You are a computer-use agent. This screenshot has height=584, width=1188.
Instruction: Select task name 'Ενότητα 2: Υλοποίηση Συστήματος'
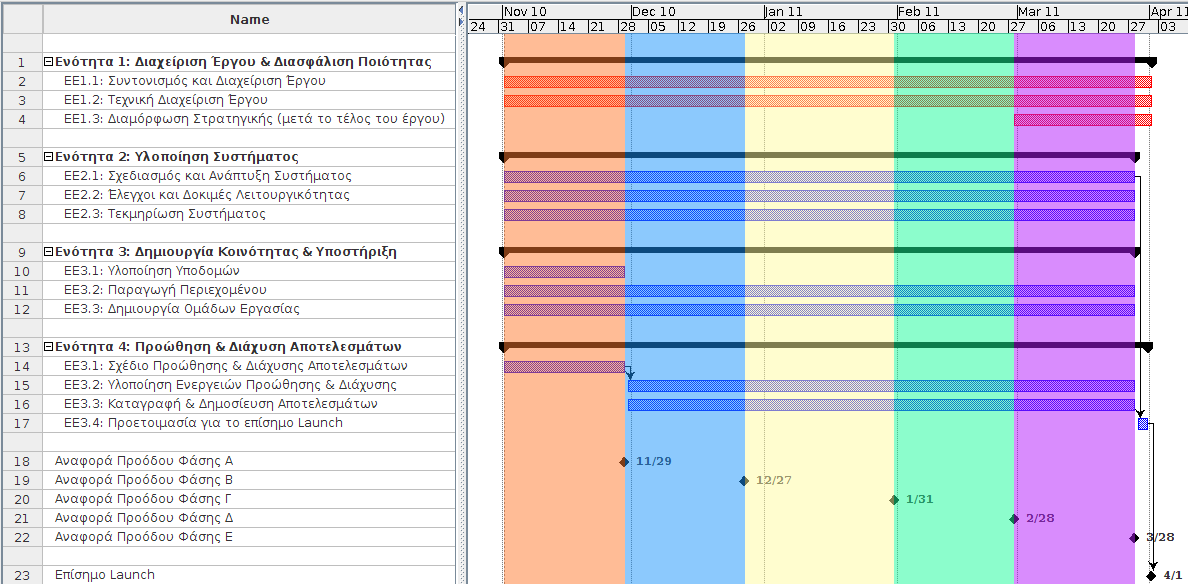click(x=177, y=157)
